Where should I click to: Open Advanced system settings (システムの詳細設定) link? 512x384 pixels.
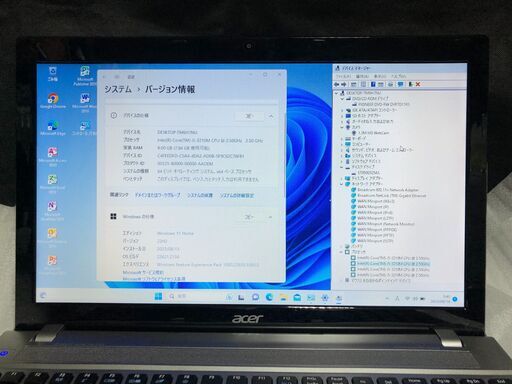[237, 195]
